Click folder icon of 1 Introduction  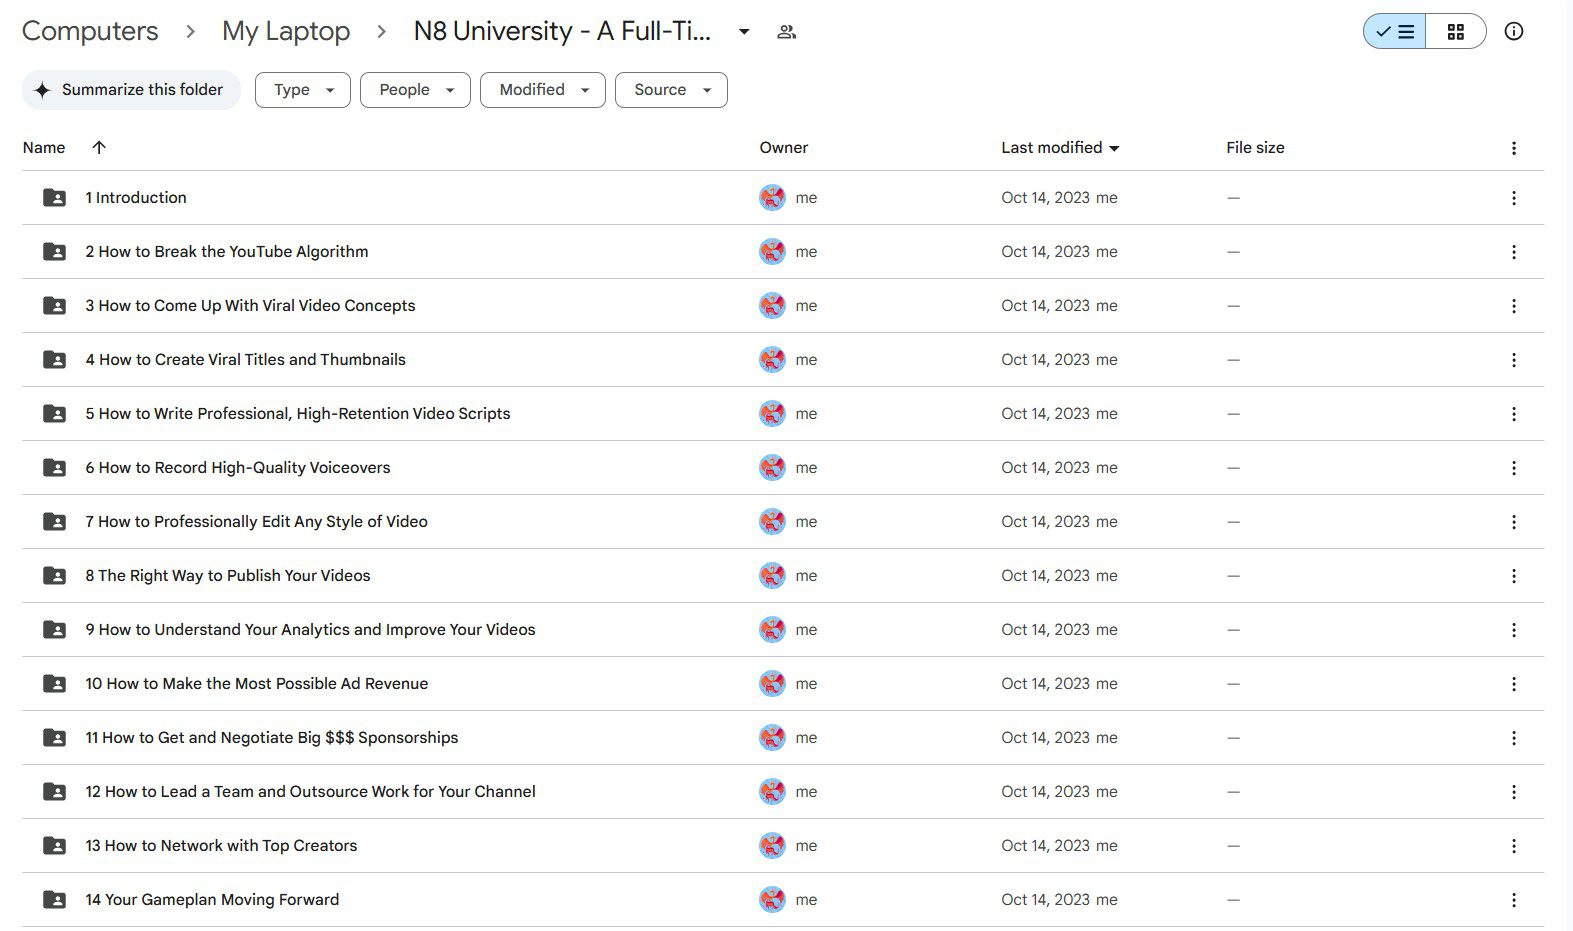coord(55,198)
